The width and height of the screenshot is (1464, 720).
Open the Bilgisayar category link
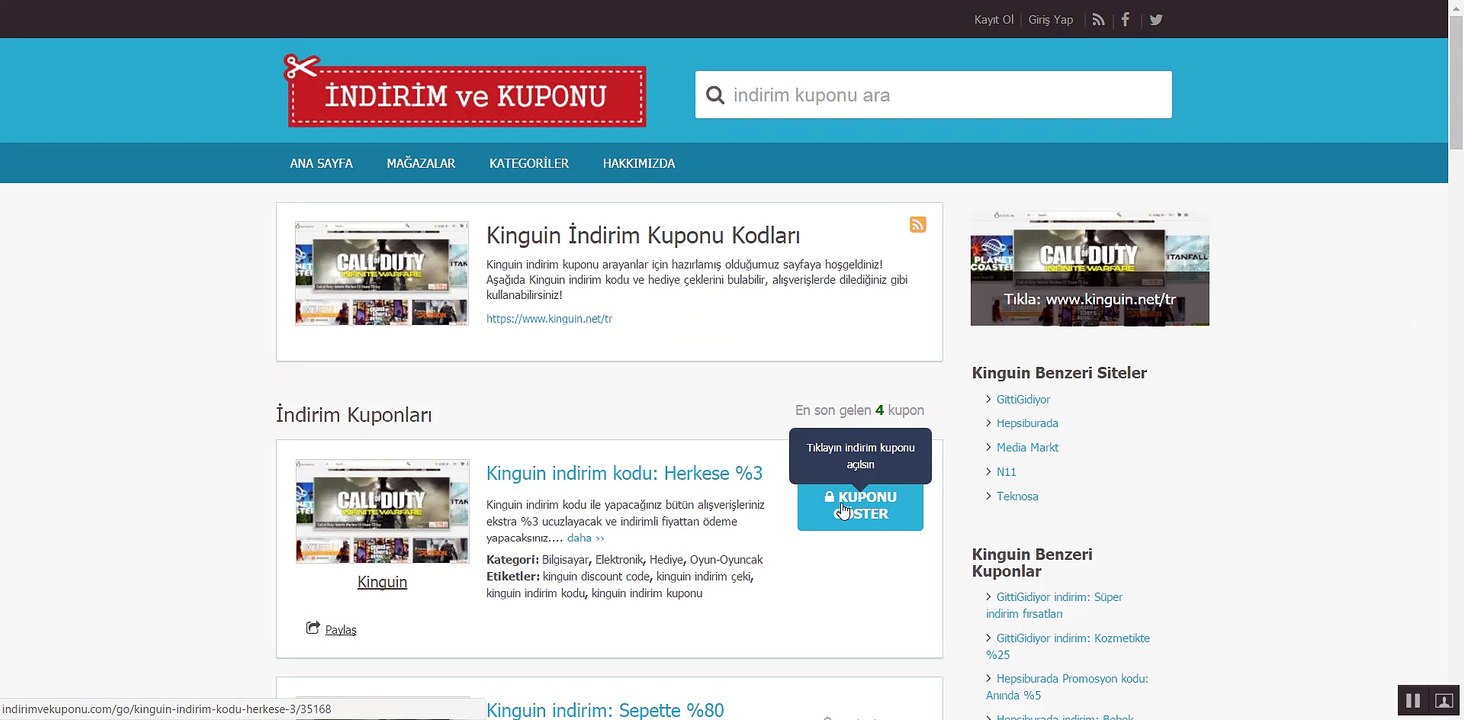[x=565, y=560]
